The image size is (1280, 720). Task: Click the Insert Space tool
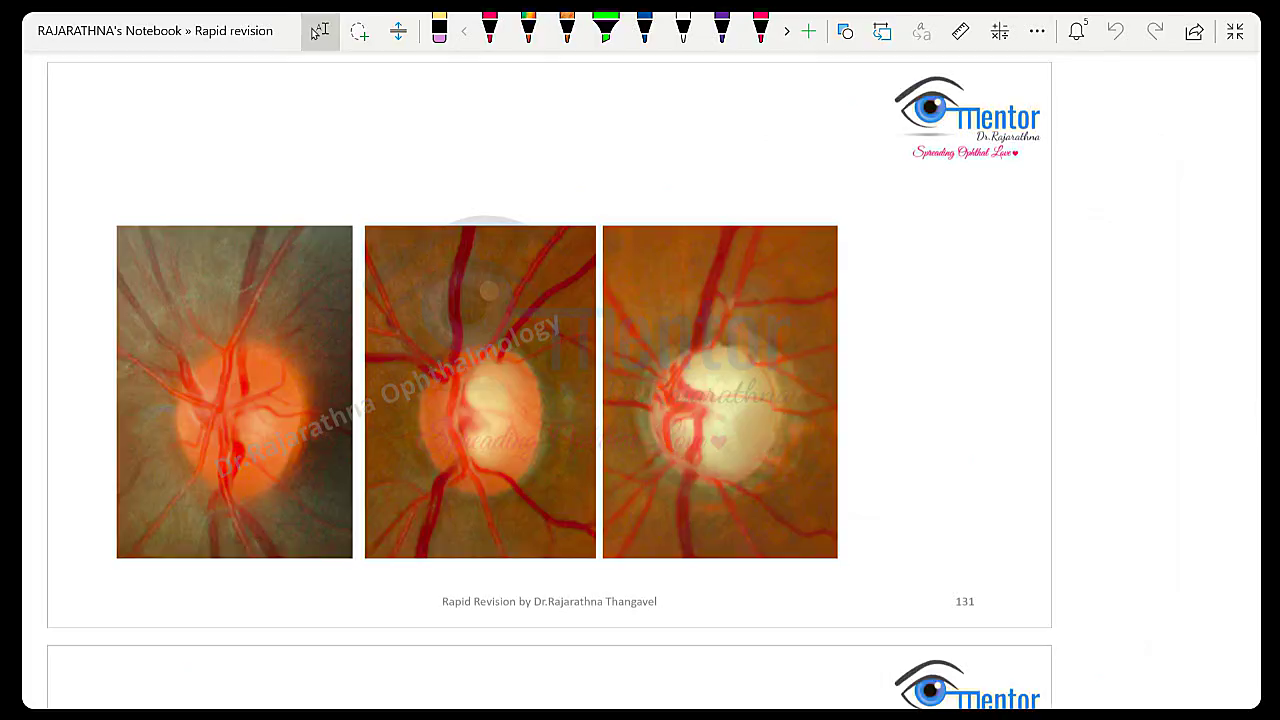[398, 32]
